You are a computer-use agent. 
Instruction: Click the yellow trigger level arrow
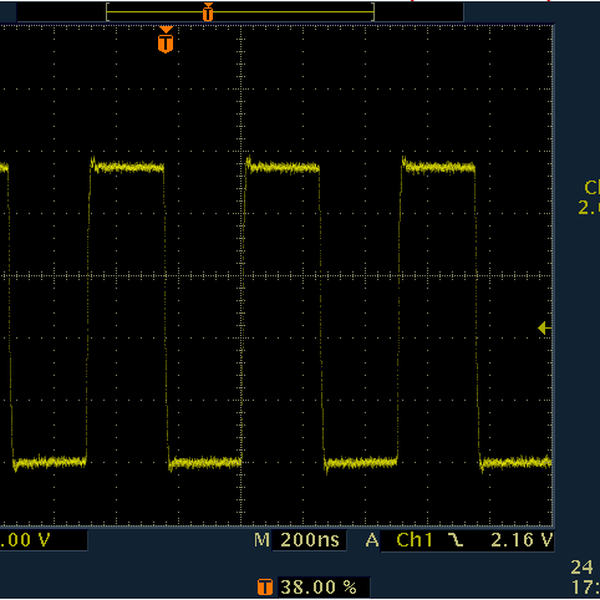pyautogui.click(x=545, y=328)
